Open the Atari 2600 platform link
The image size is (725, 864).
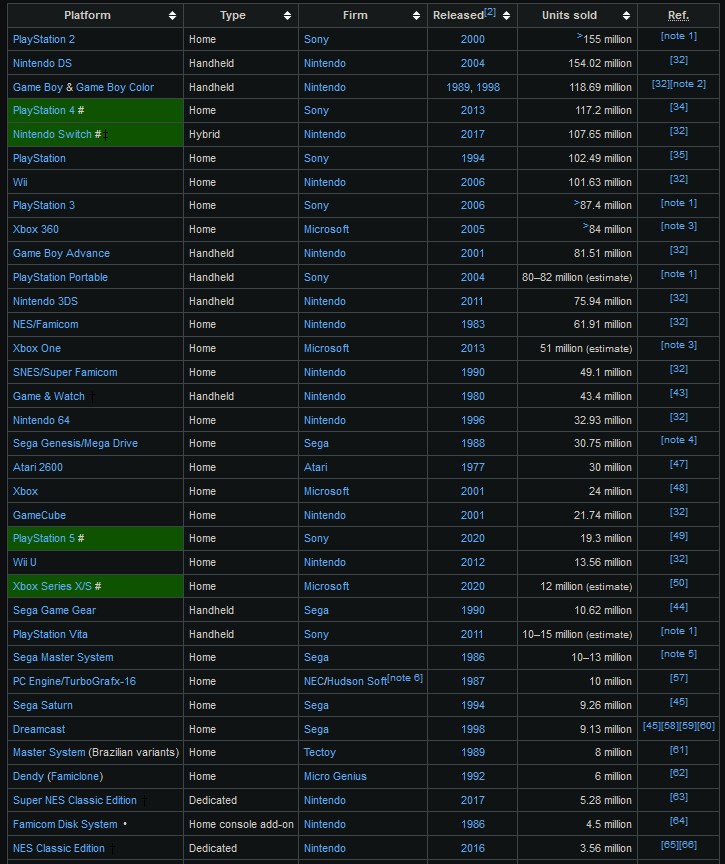pos(37,467)
